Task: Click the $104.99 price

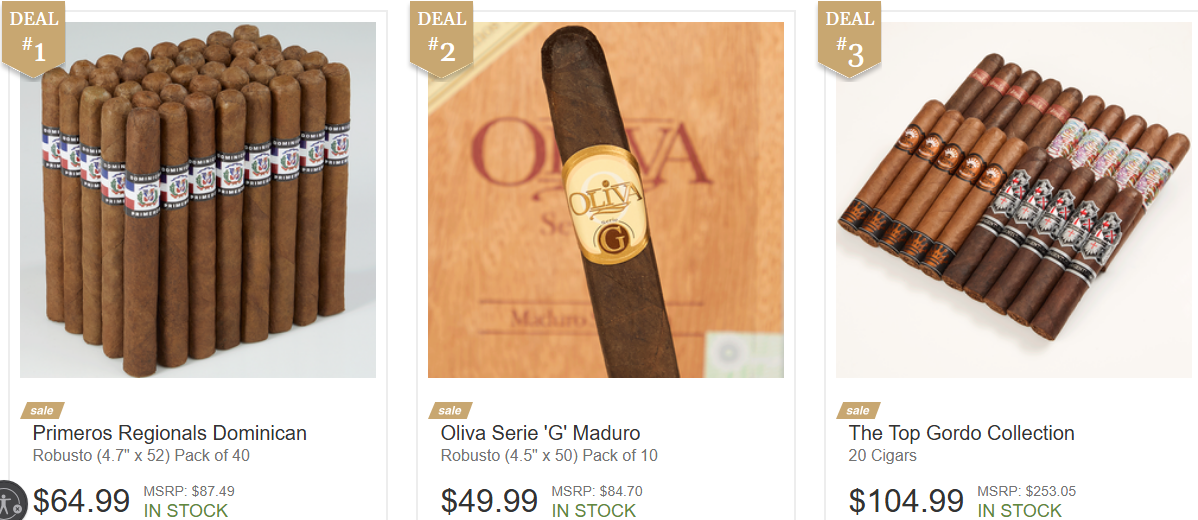Action: 906,502
